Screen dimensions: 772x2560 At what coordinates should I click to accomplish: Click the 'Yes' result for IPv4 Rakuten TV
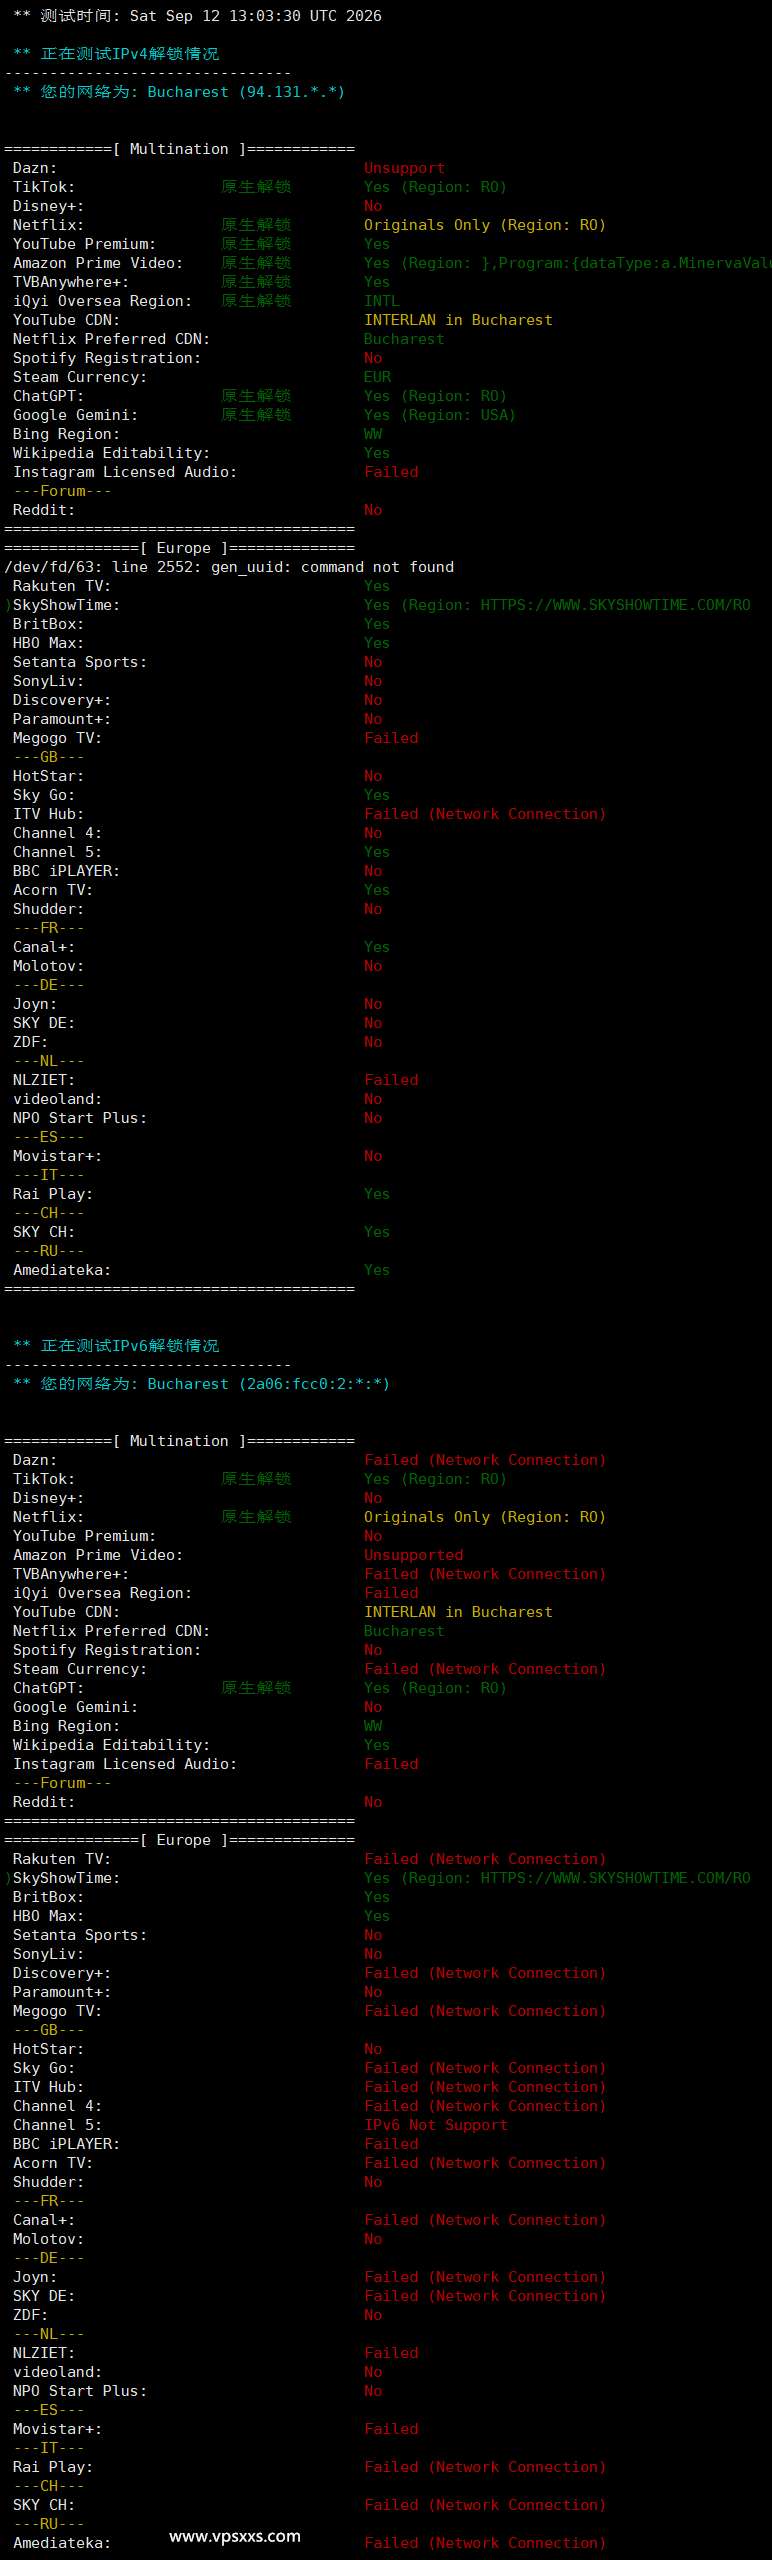tap(377, 586)
